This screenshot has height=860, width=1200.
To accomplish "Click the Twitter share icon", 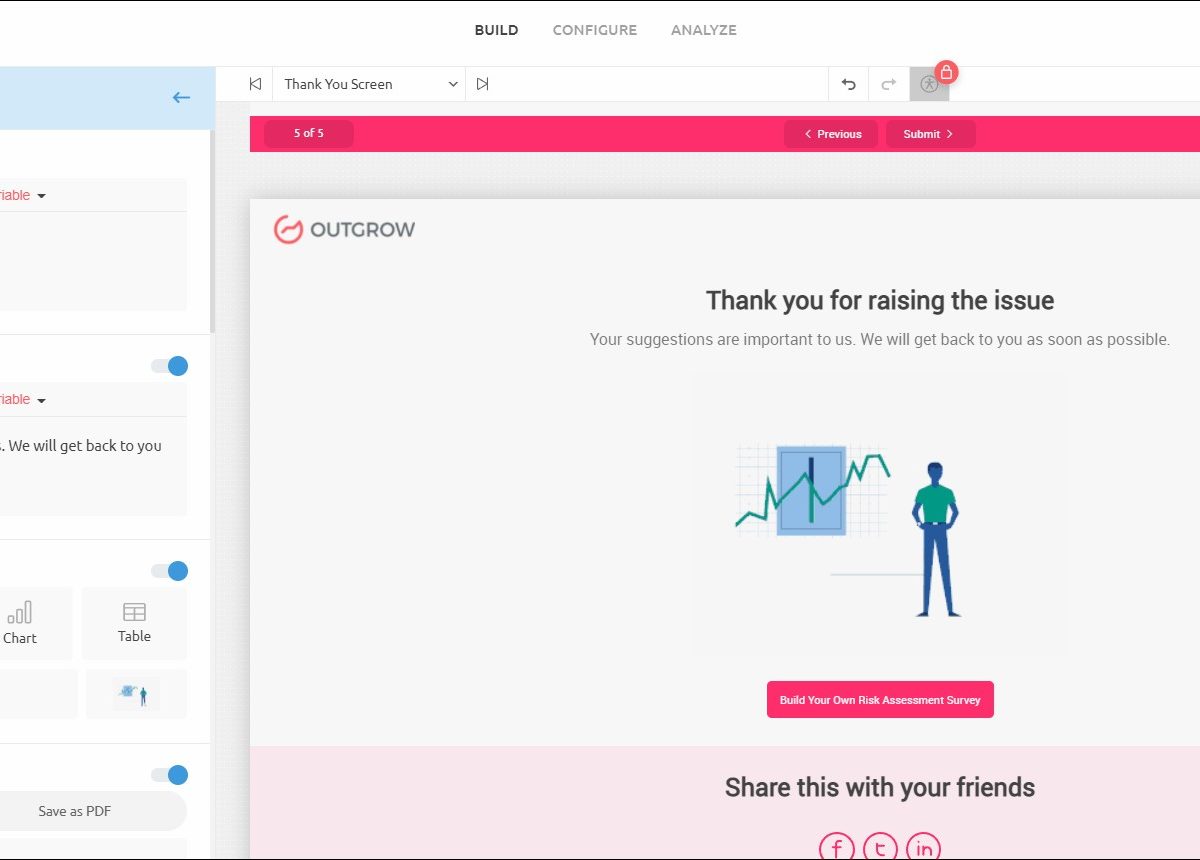I will tap(880, 848).
